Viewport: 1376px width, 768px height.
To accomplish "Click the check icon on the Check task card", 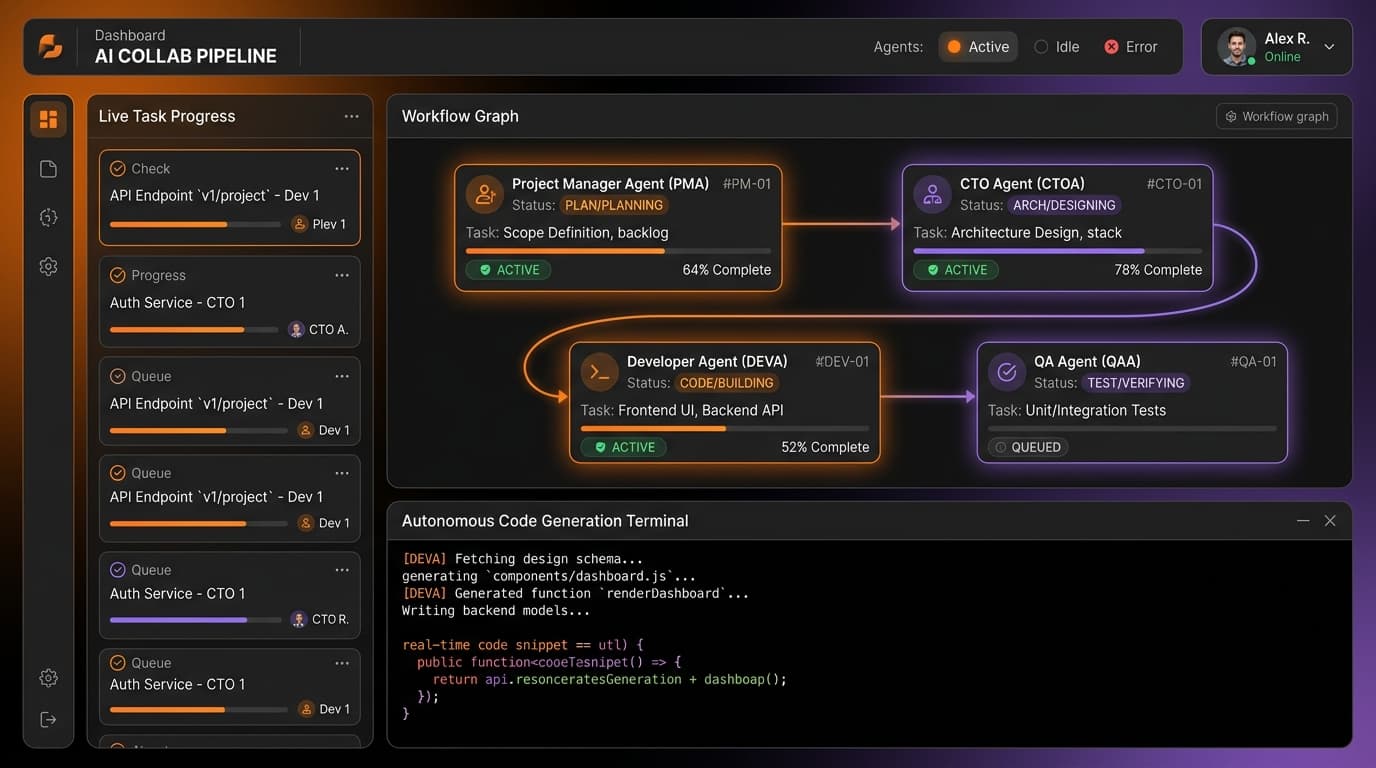I will pos(118,169).
